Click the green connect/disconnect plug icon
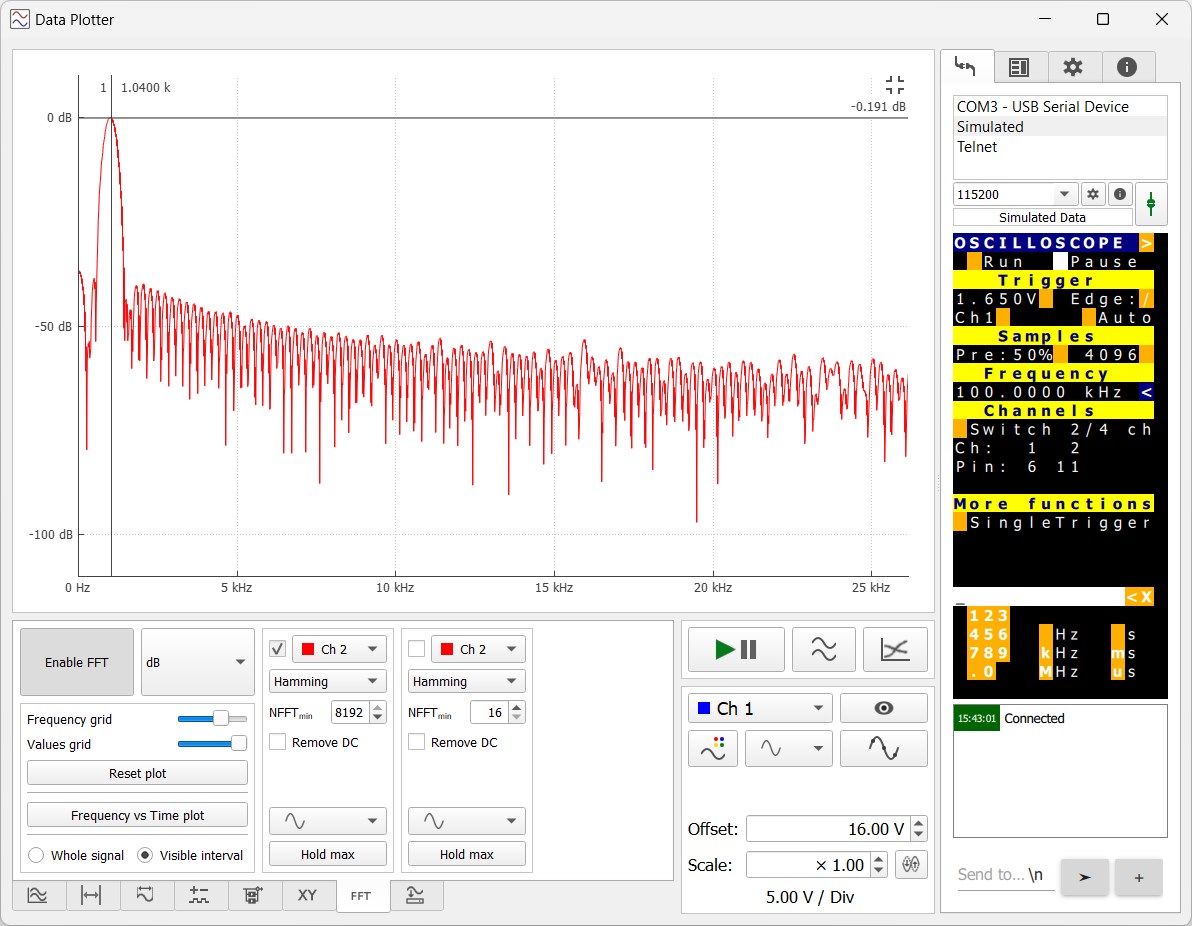The width and height of the screenshot is (1192, 926). coord(1151,204)
